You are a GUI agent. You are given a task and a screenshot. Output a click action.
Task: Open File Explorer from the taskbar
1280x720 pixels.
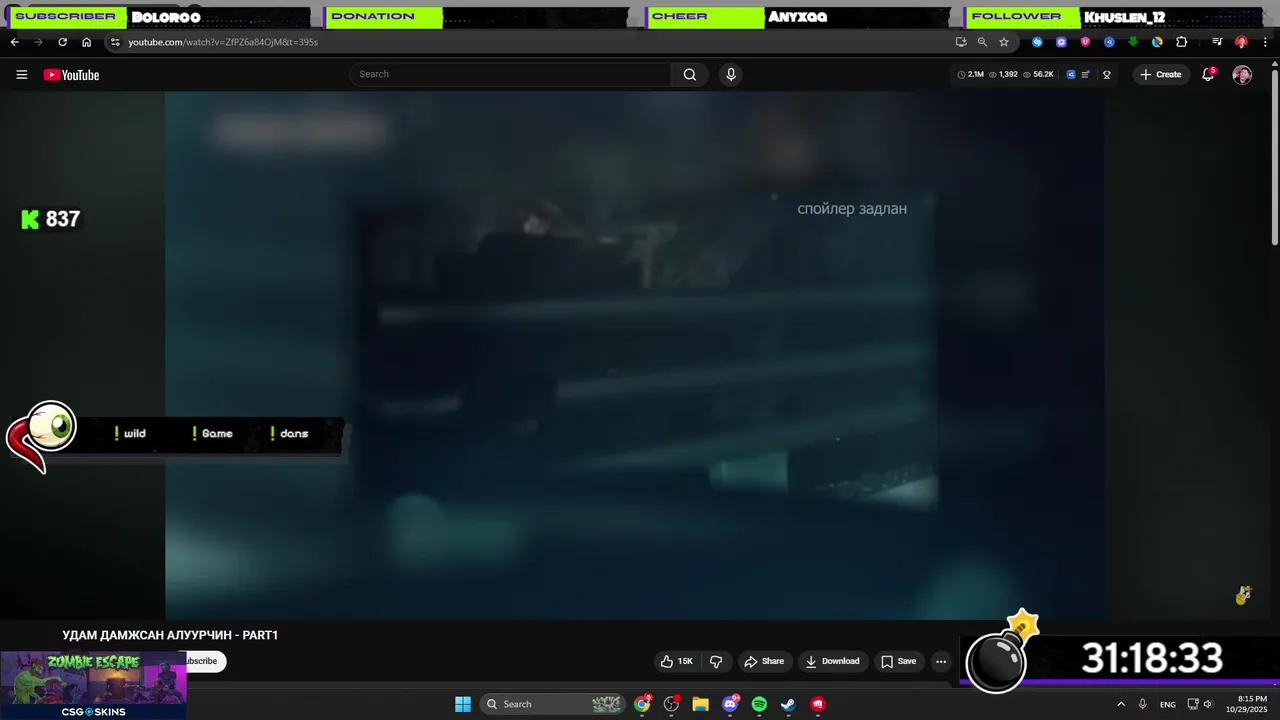[700, 704]
